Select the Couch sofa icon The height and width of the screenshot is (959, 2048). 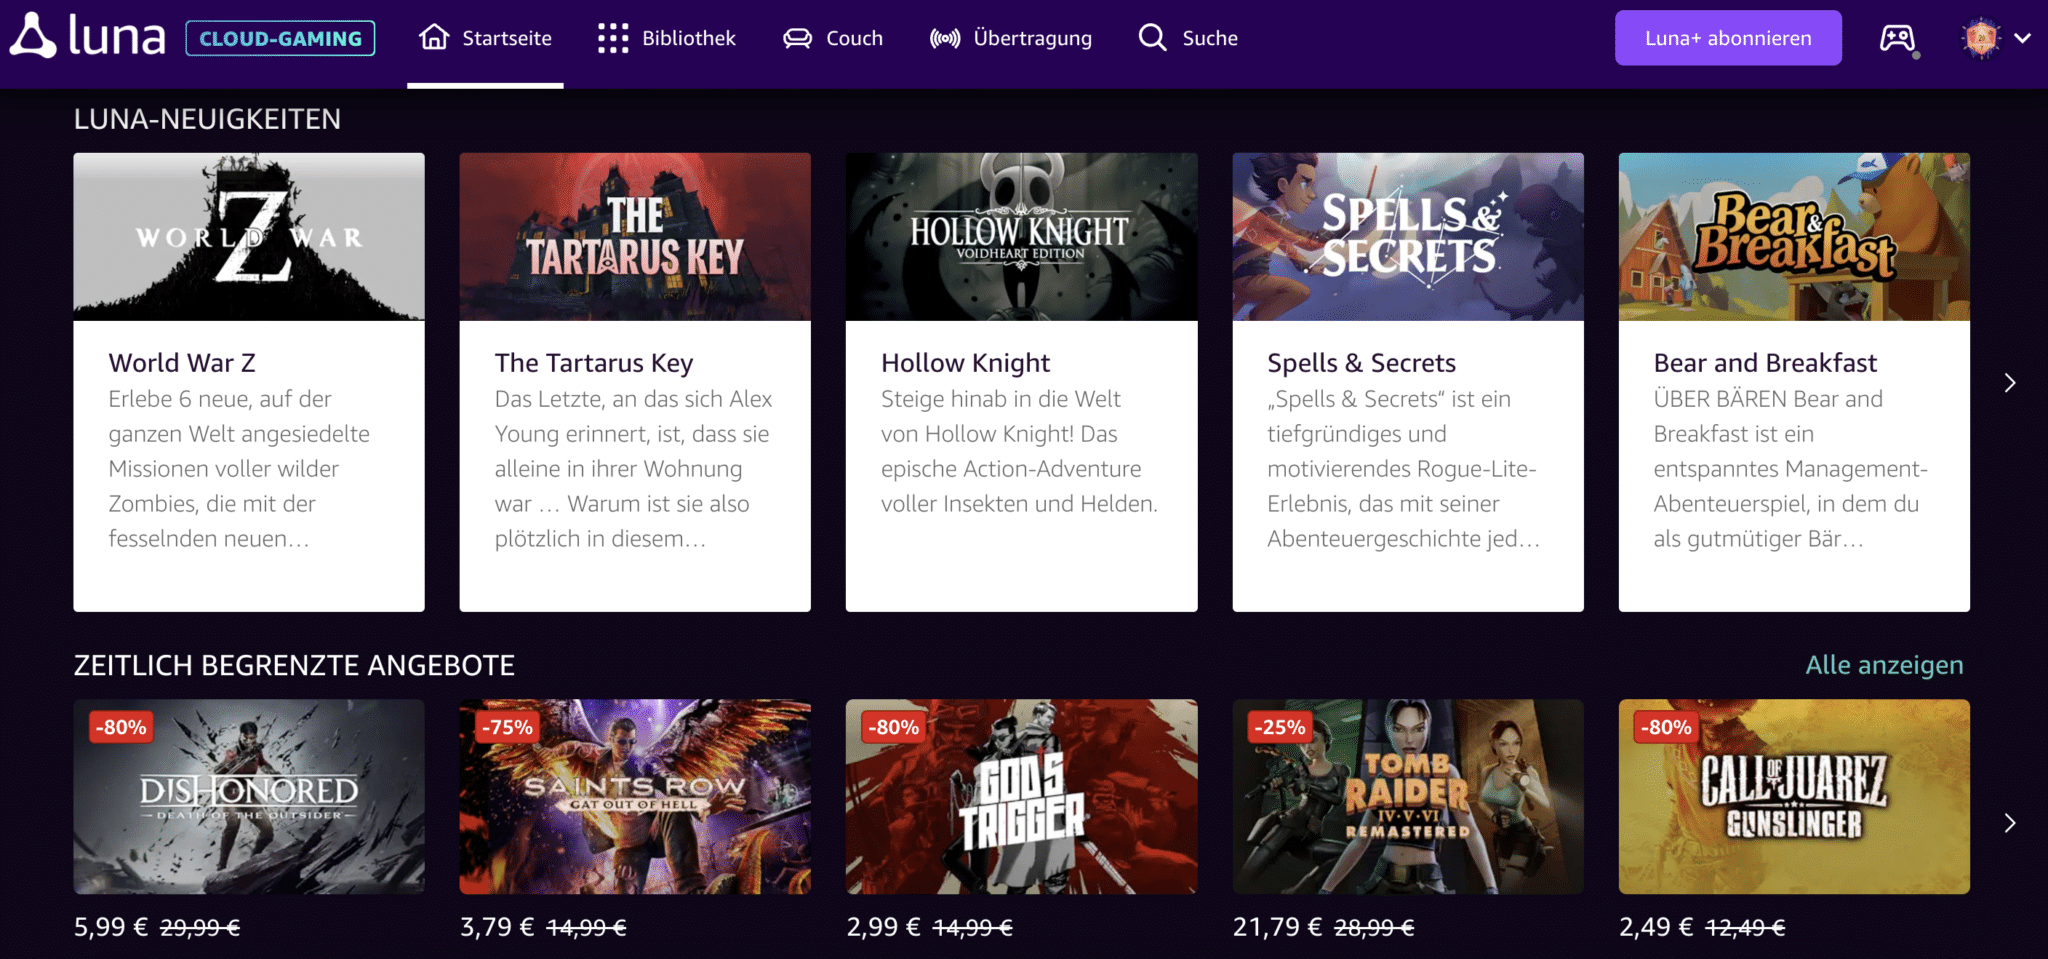(797, 38)
